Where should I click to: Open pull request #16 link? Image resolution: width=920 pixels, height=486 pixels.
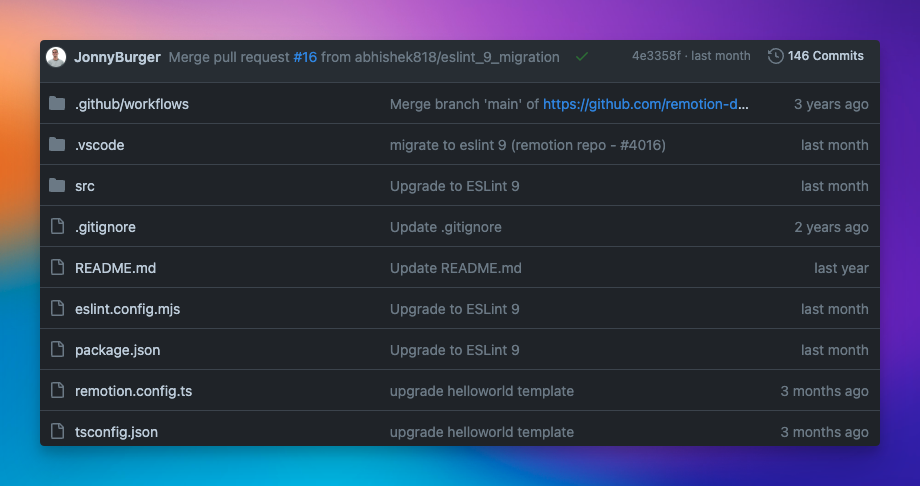tap(305, 57)
